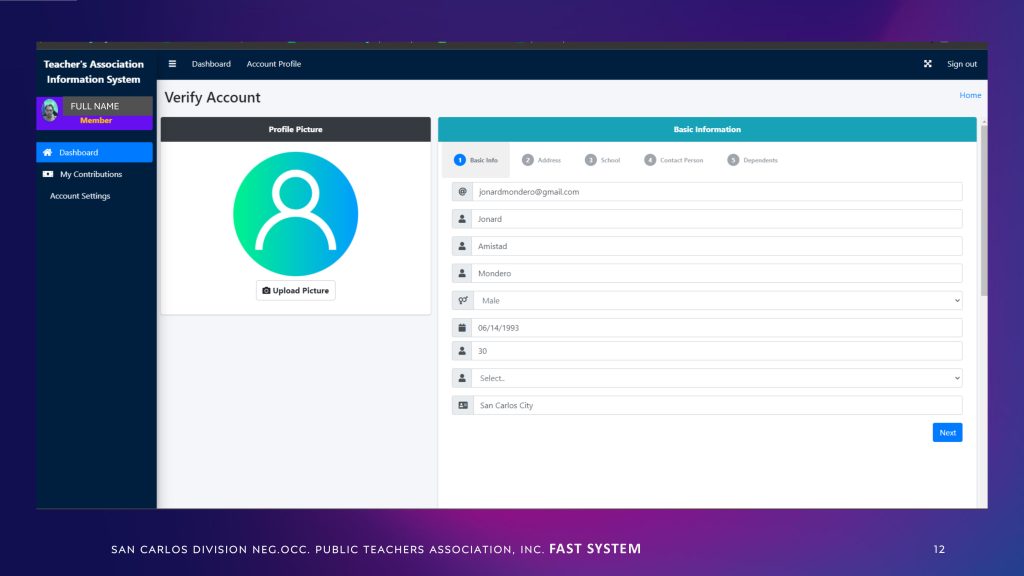1024x576 pixels.
Task: Click the Basic Information panel header
Action: point(707,129)
